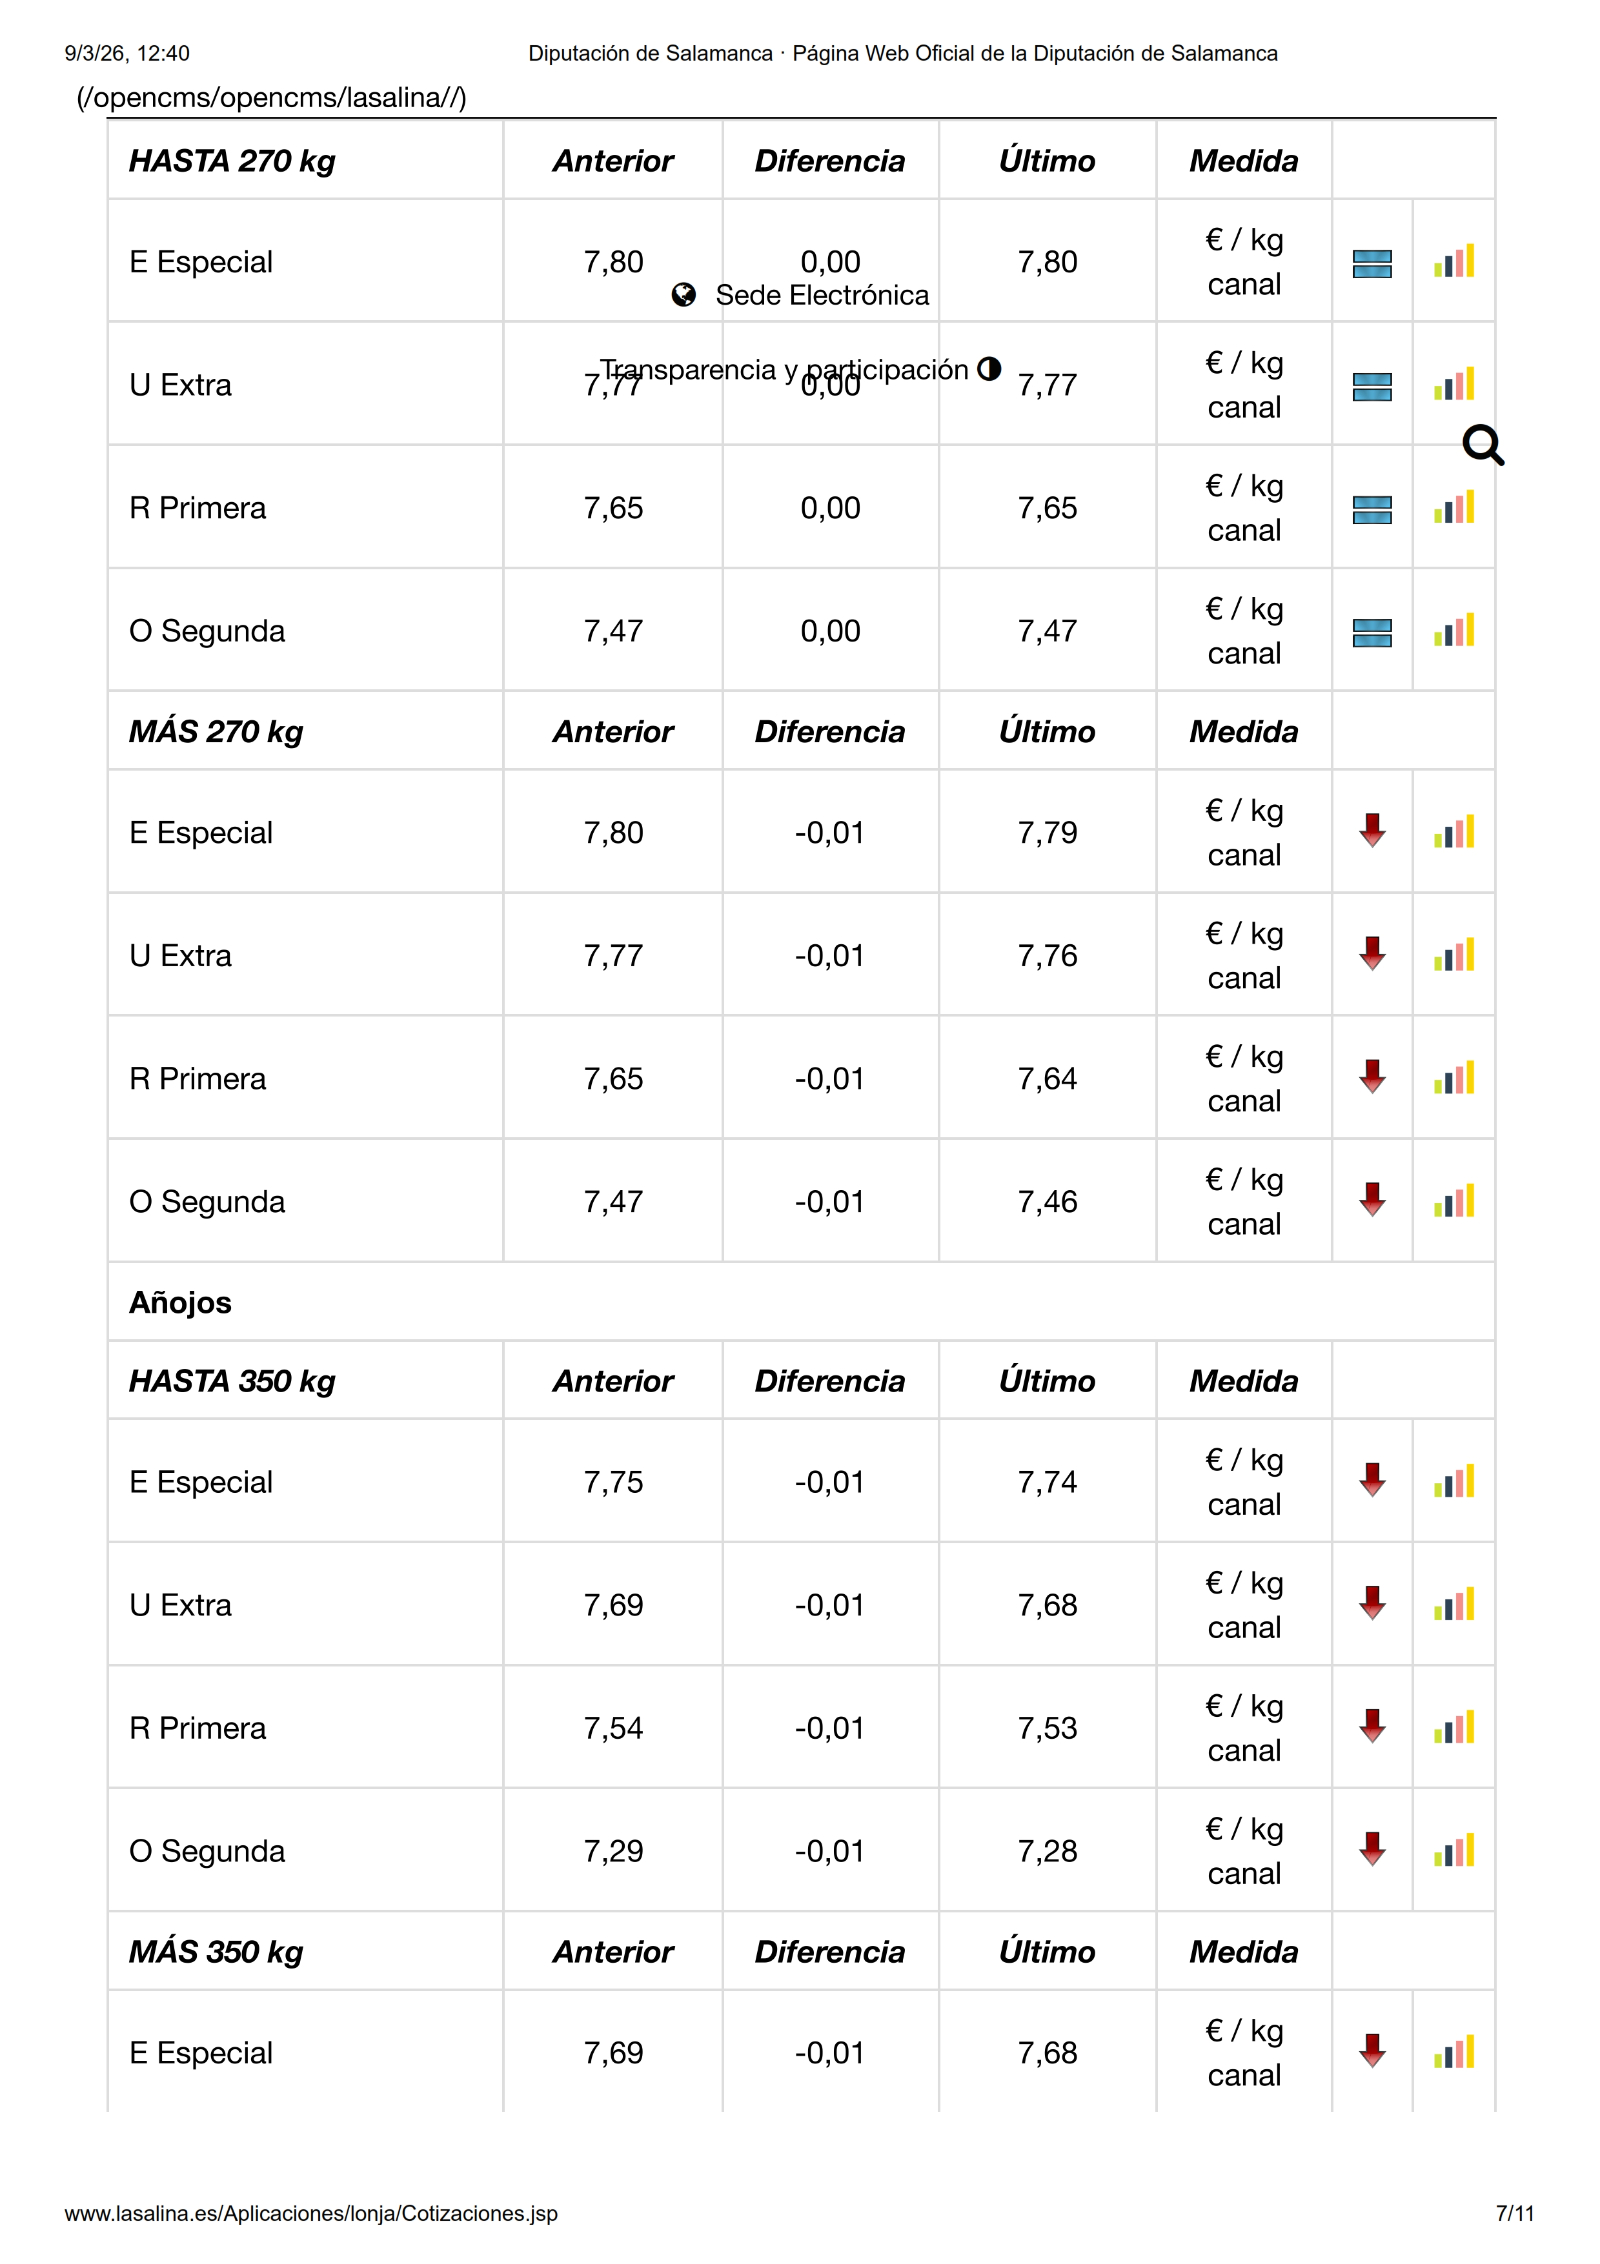Click red down arrow for MÁS 270 kg R Primera
This screenshot has height=2264, width=1600.
tap(1373, 1077)
